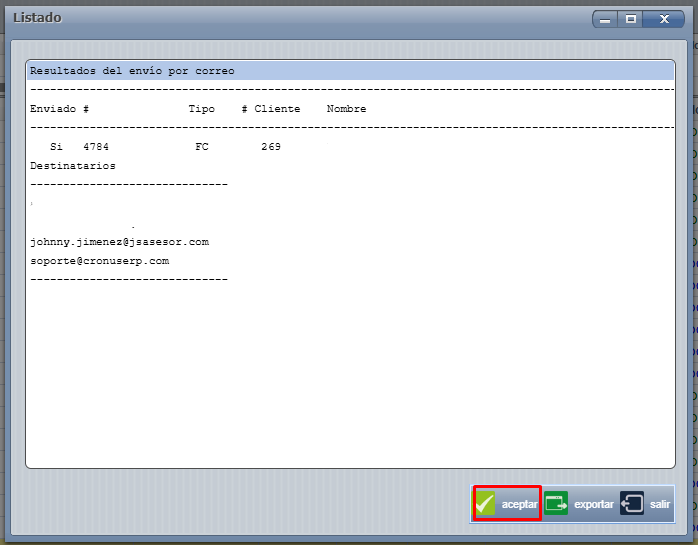
Task: Click the 'Enviado #' column header
Action: 60,109
